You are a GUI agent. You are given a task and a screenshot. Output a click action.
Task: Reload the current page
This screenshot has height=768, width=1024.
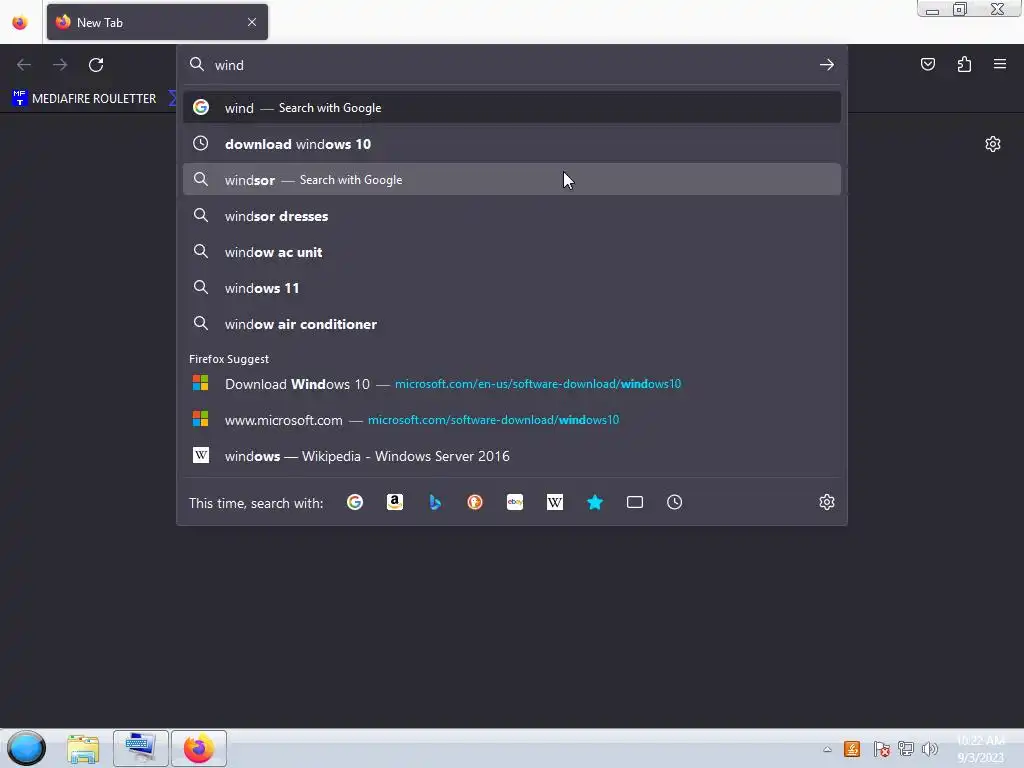pos(96,65)
